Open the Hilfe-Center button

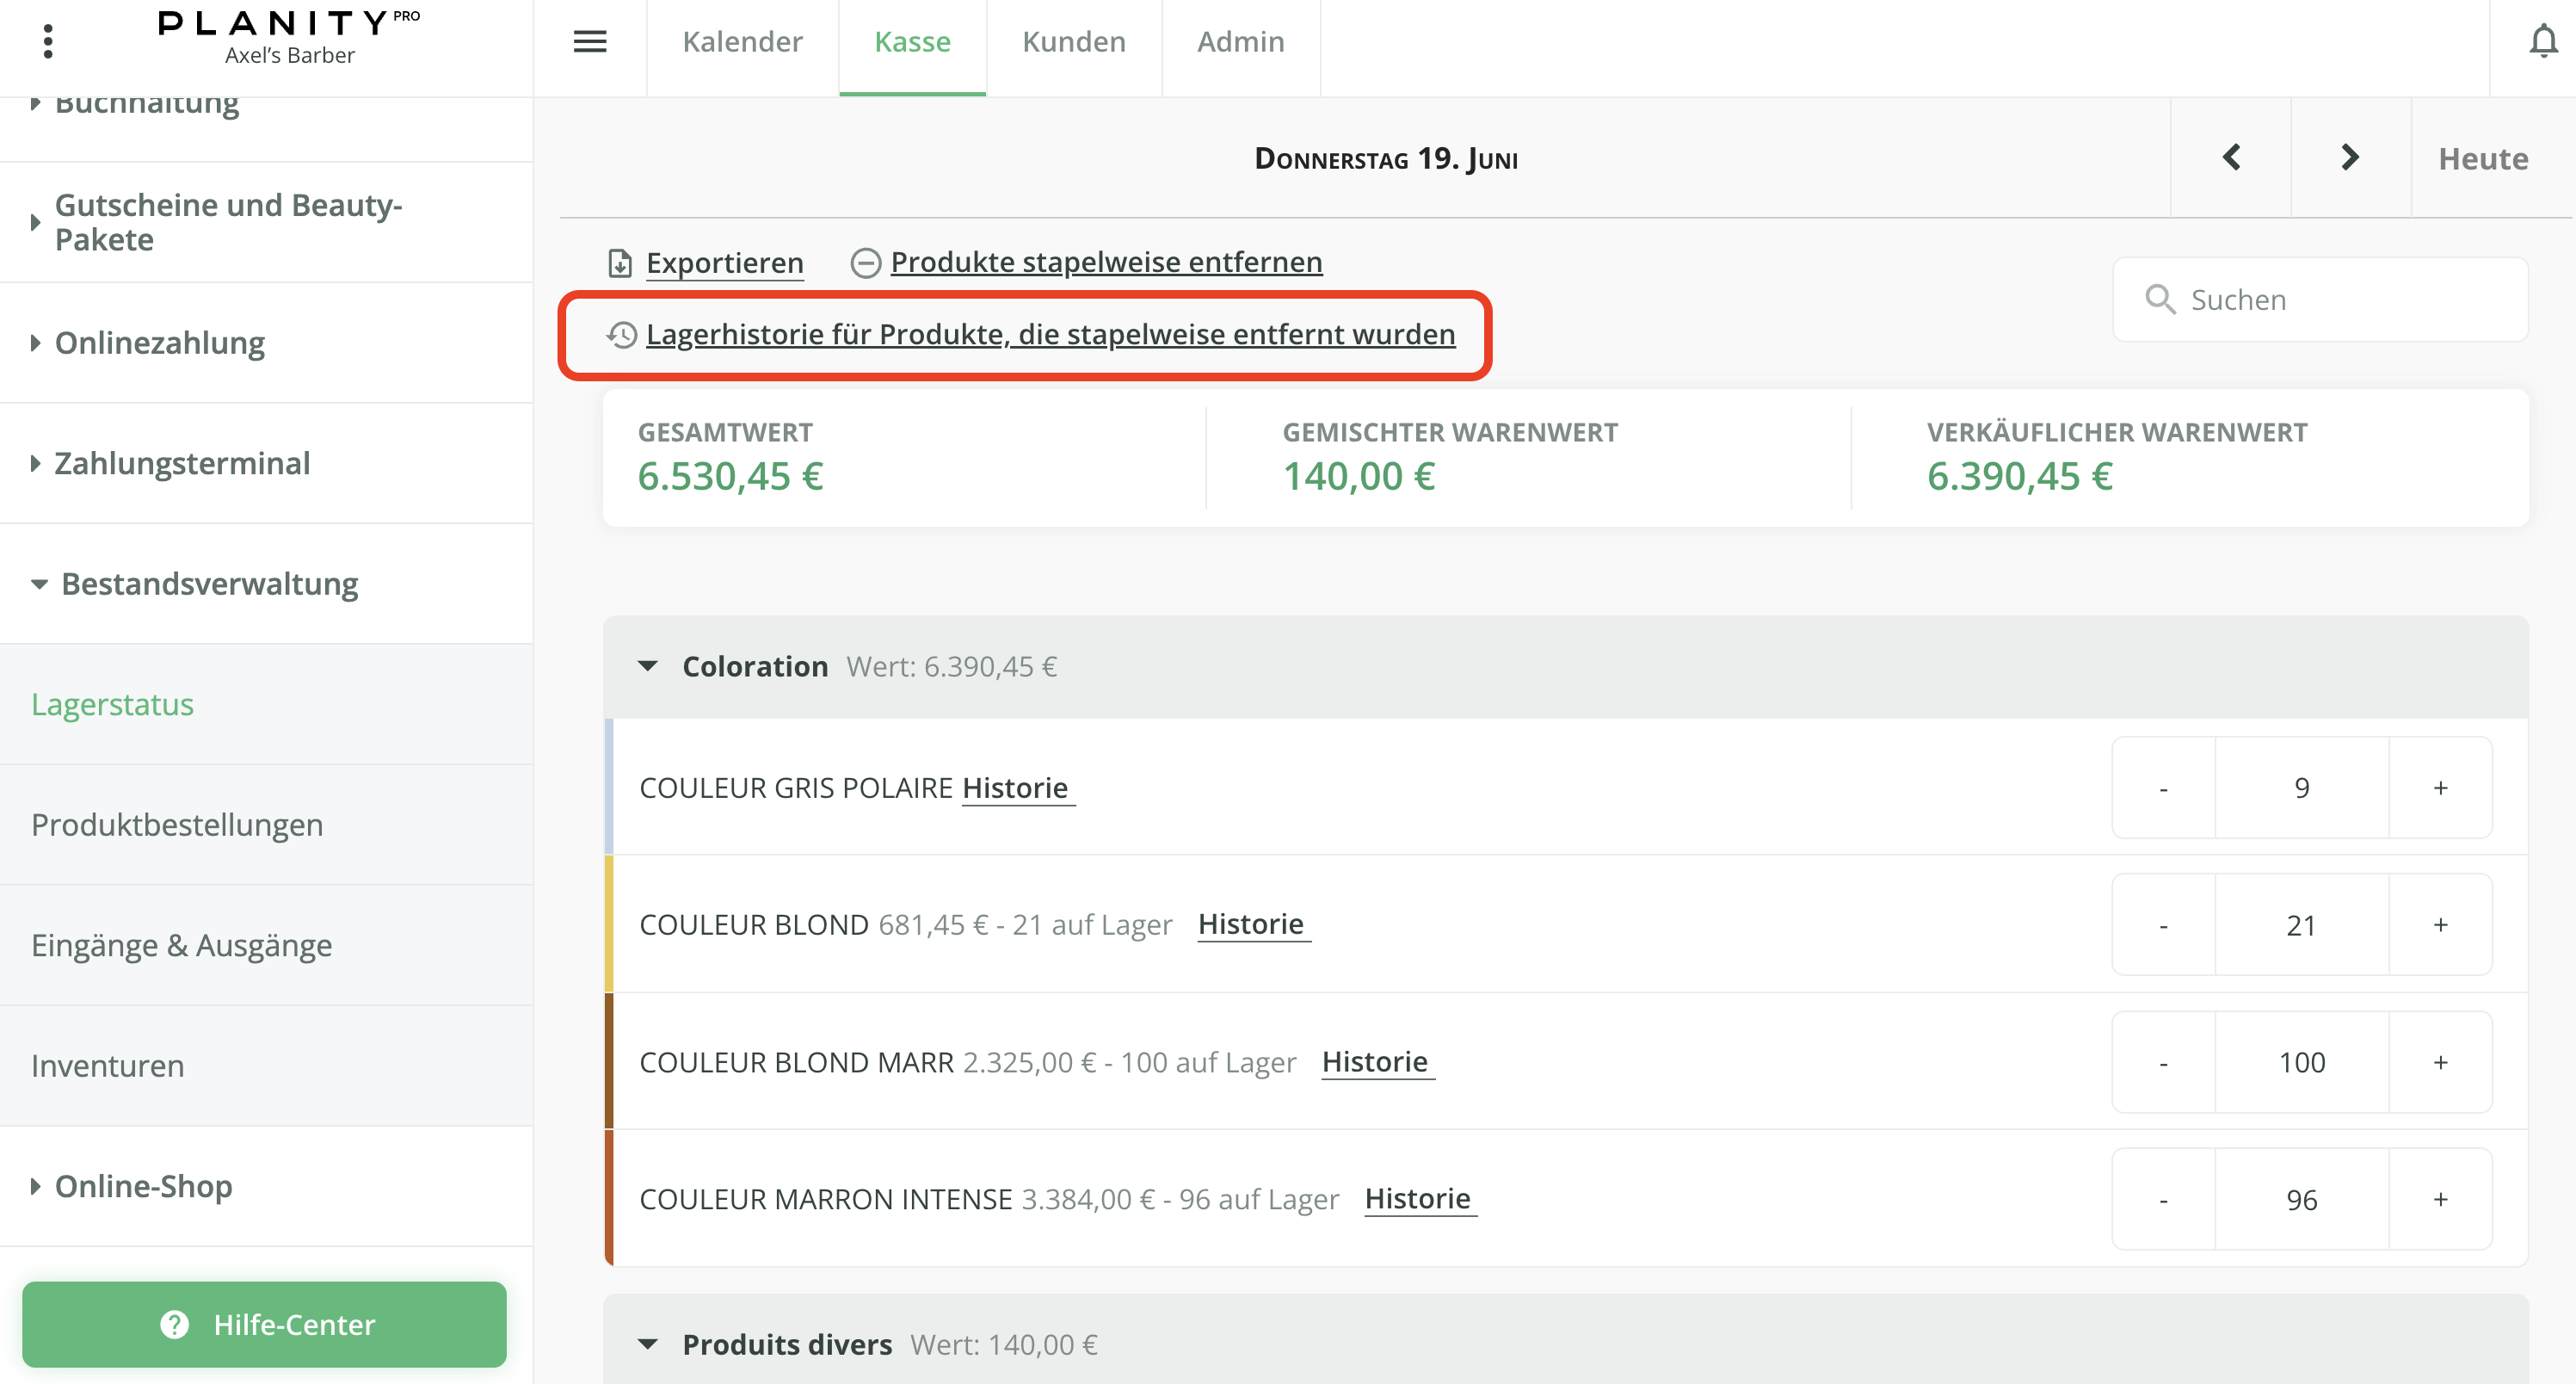(264, 1324)
